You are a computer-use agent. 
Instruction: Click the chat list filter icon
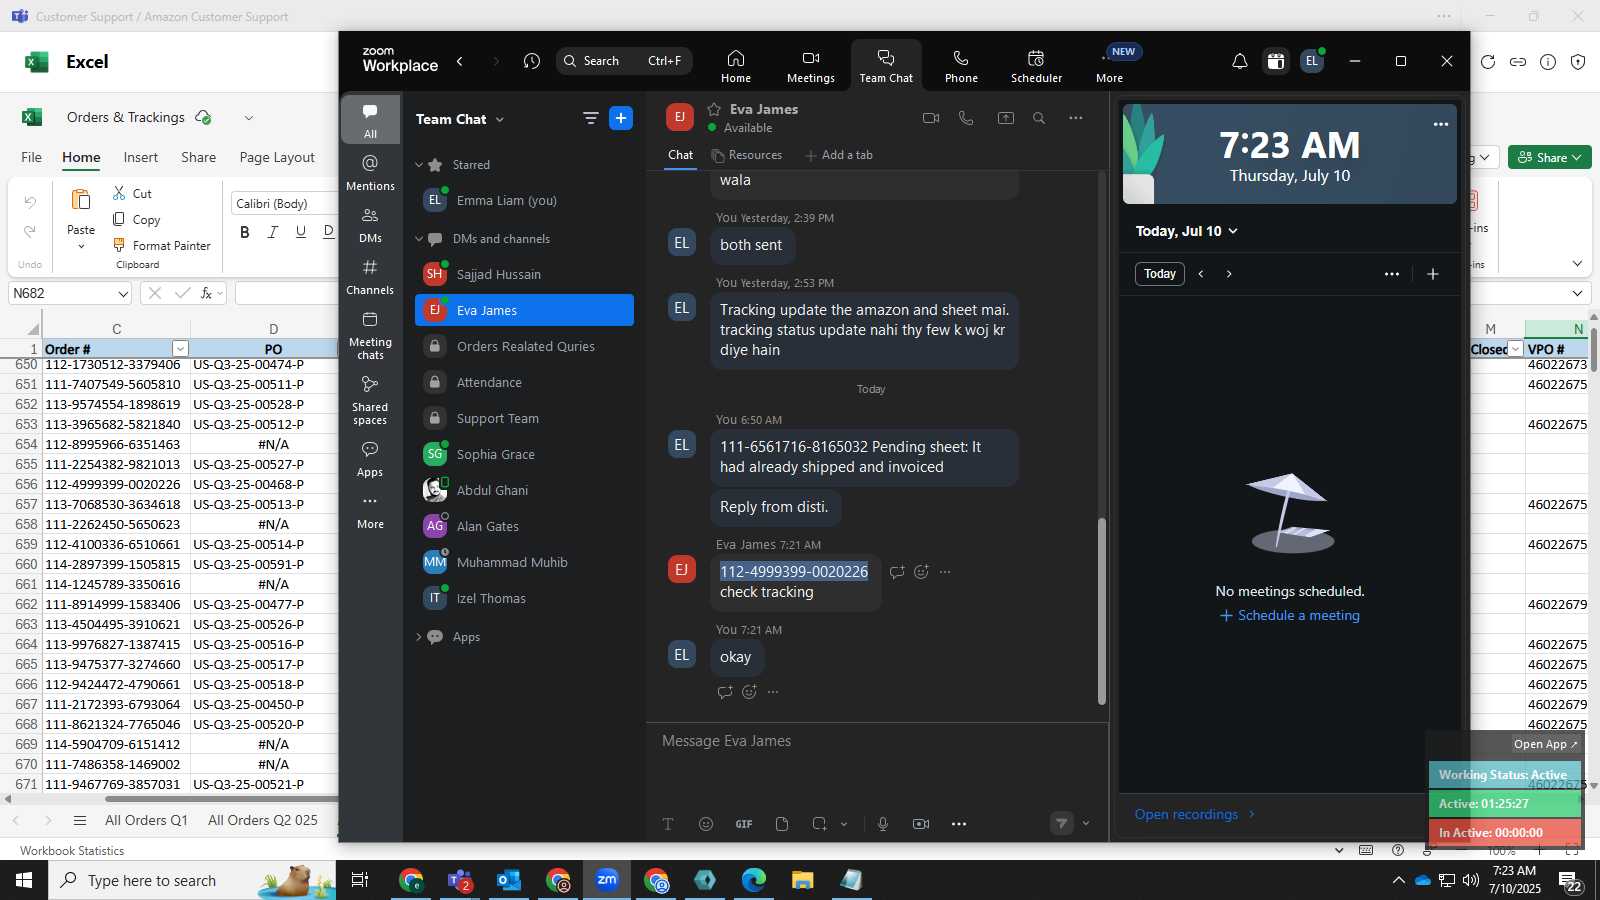pos(590,118)
